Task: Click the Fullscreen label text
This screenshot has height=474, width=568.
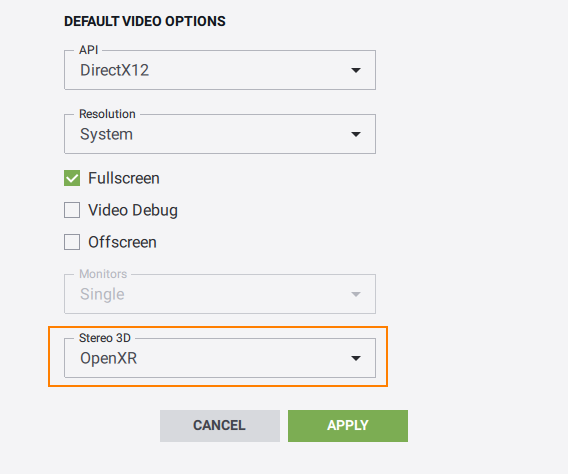Action: click(124, 178)
